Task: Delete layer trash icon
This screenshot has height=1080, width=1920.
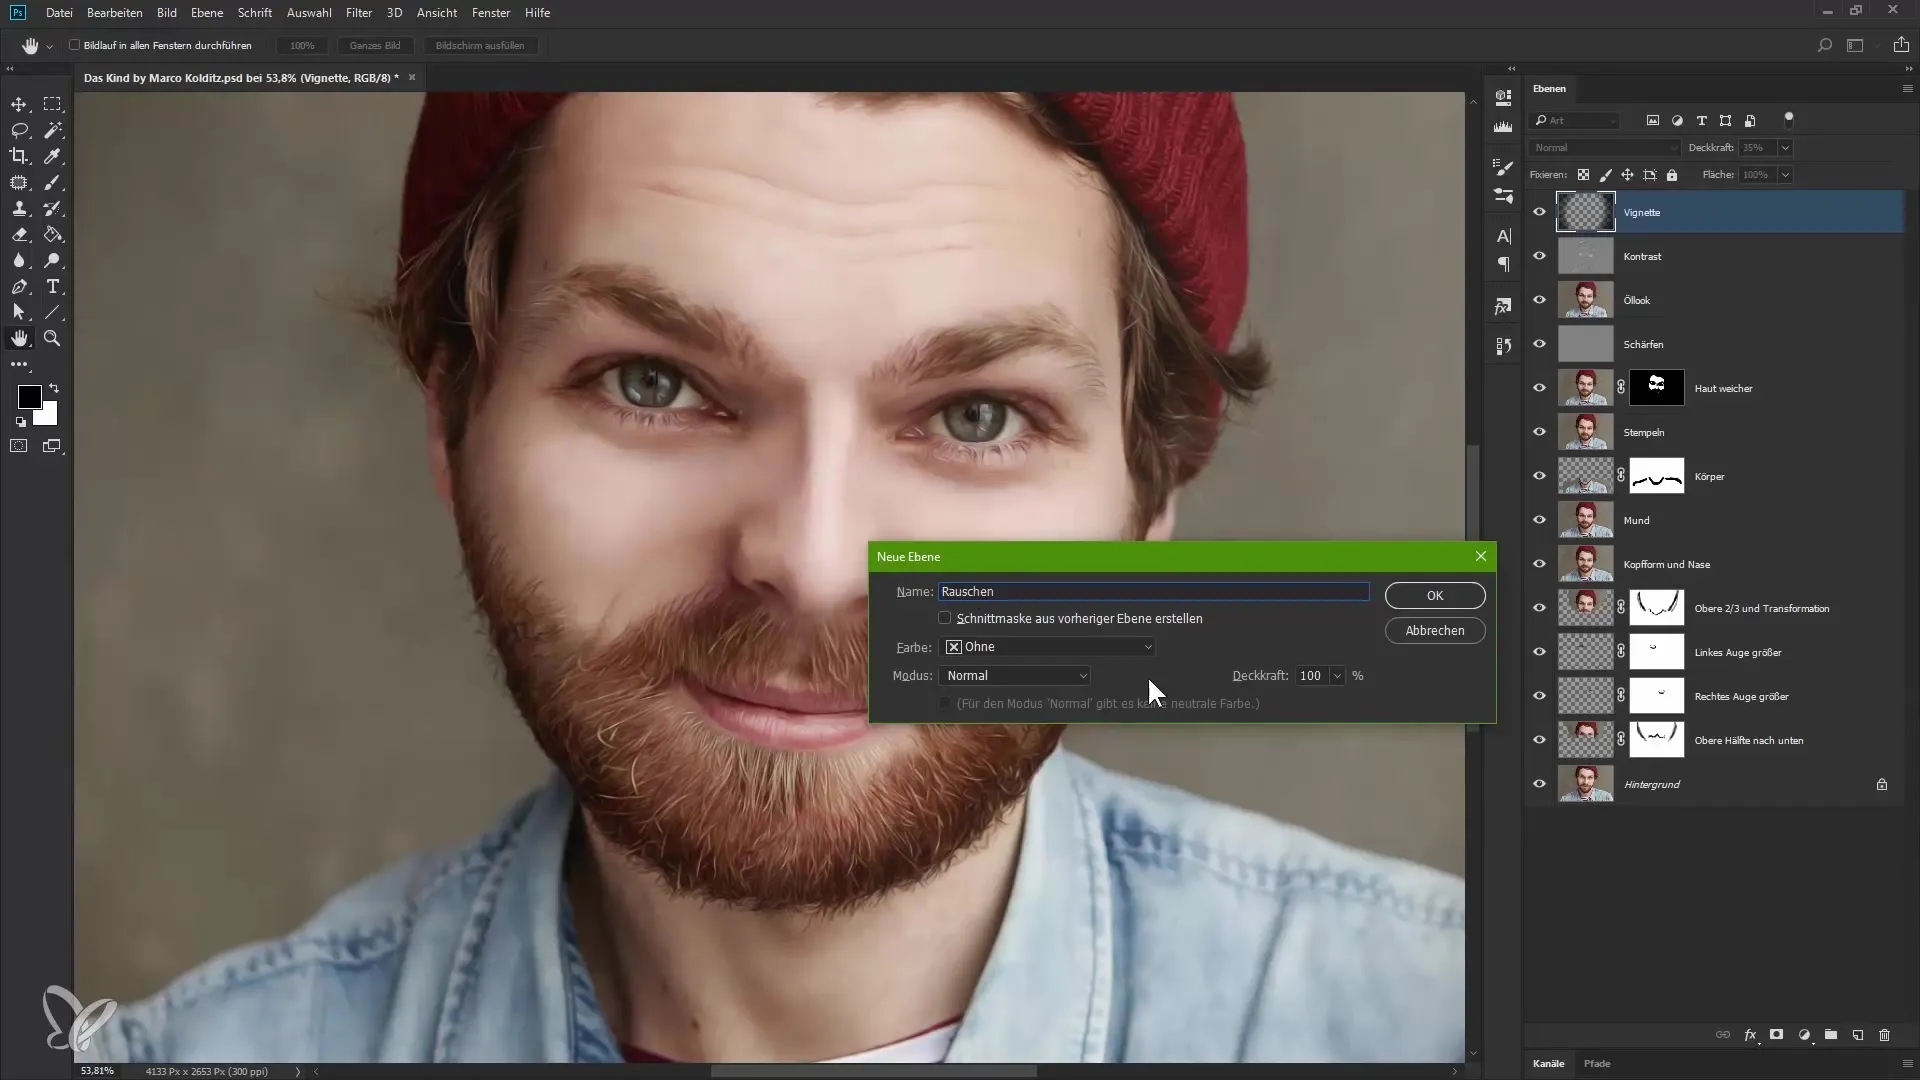Action: 1885,1035
